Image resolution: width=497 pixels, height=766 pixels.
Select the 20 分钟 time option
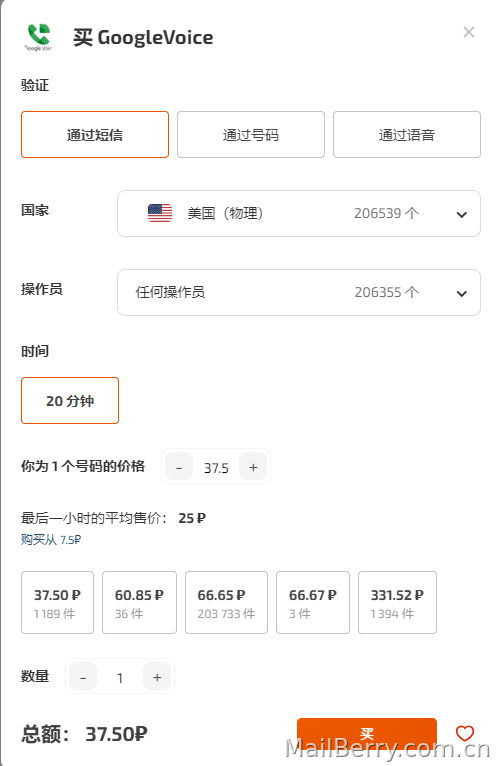70,401
